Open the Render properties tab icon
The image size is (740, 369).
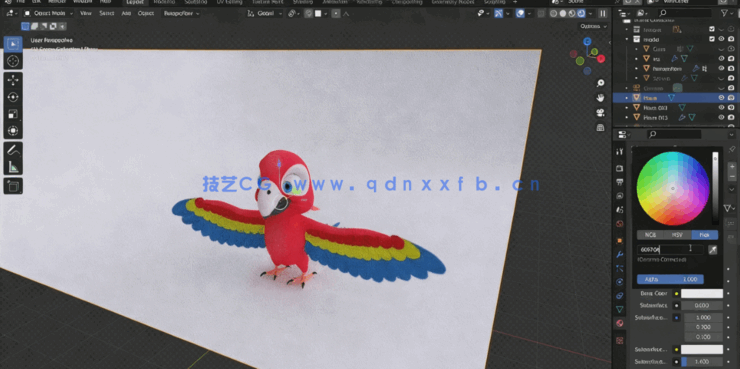click(620, 168)
